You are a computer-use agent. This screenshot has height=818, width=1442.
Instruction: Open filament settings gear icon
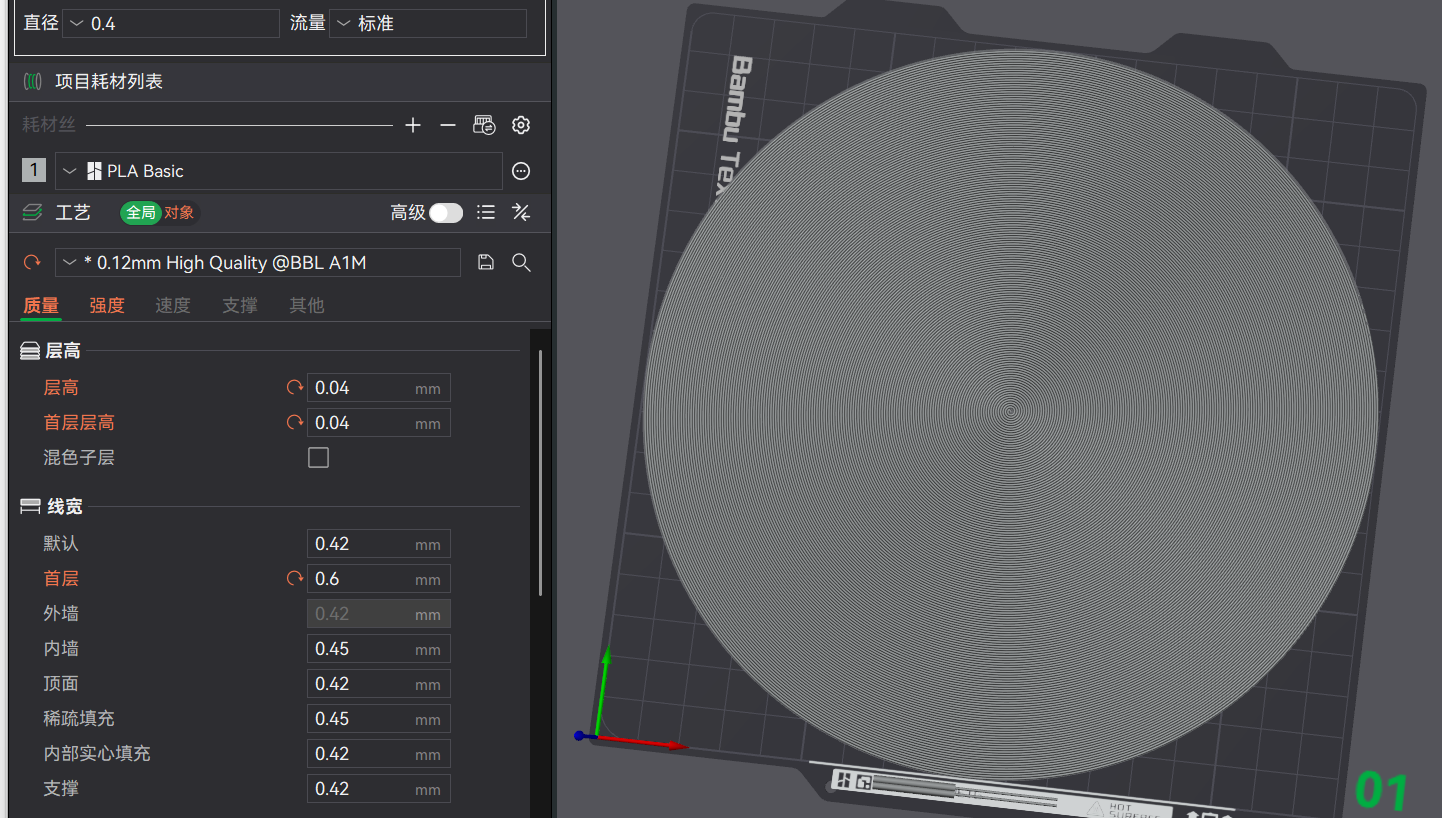pos(520,125)
